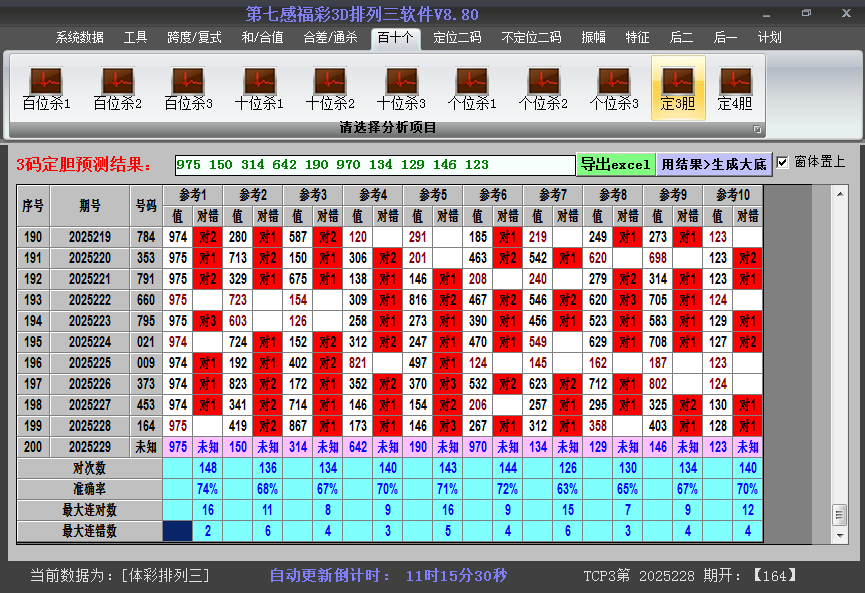Image resolution: width=865 pixels, height=593 pixels.
Task: Open the 定4胆 prediction icon
Action: click(735, 88)
